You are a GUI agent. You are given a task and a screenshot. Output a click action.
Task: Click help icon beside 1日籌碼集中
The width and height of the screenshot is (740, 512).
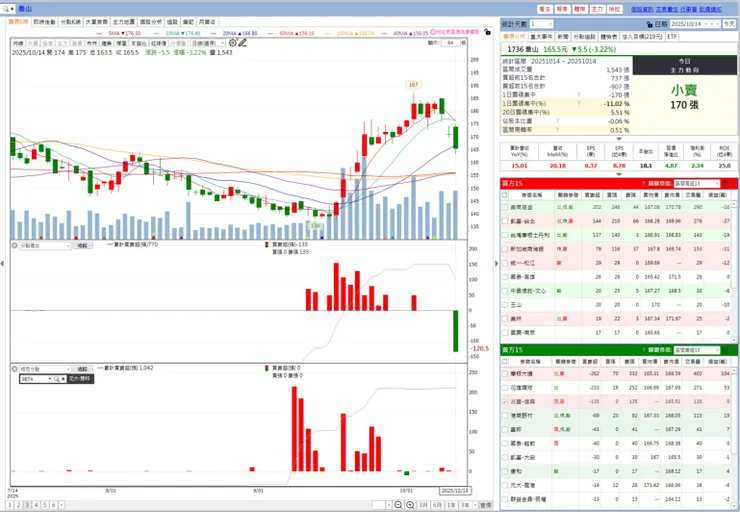tap(579, 95)
